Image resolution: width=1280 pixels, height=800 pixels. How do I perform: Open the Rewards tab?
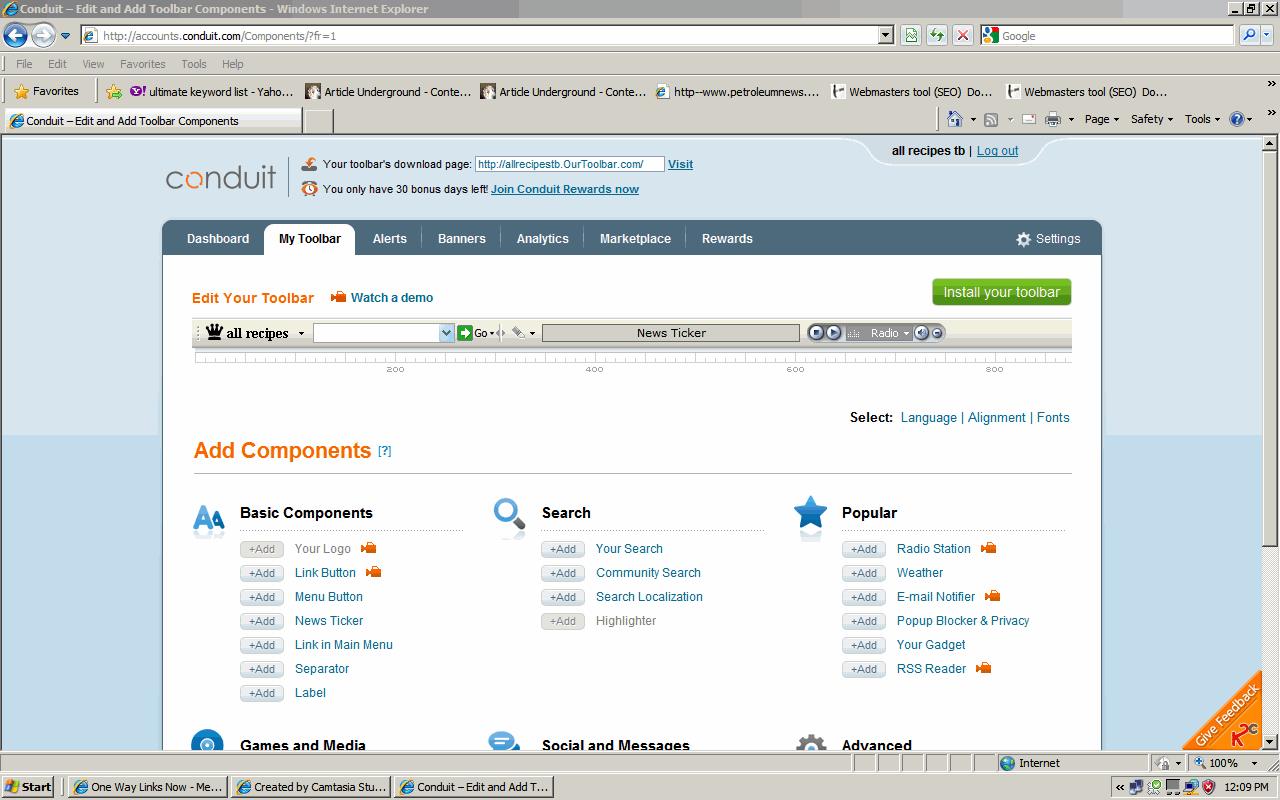point(727,239)
